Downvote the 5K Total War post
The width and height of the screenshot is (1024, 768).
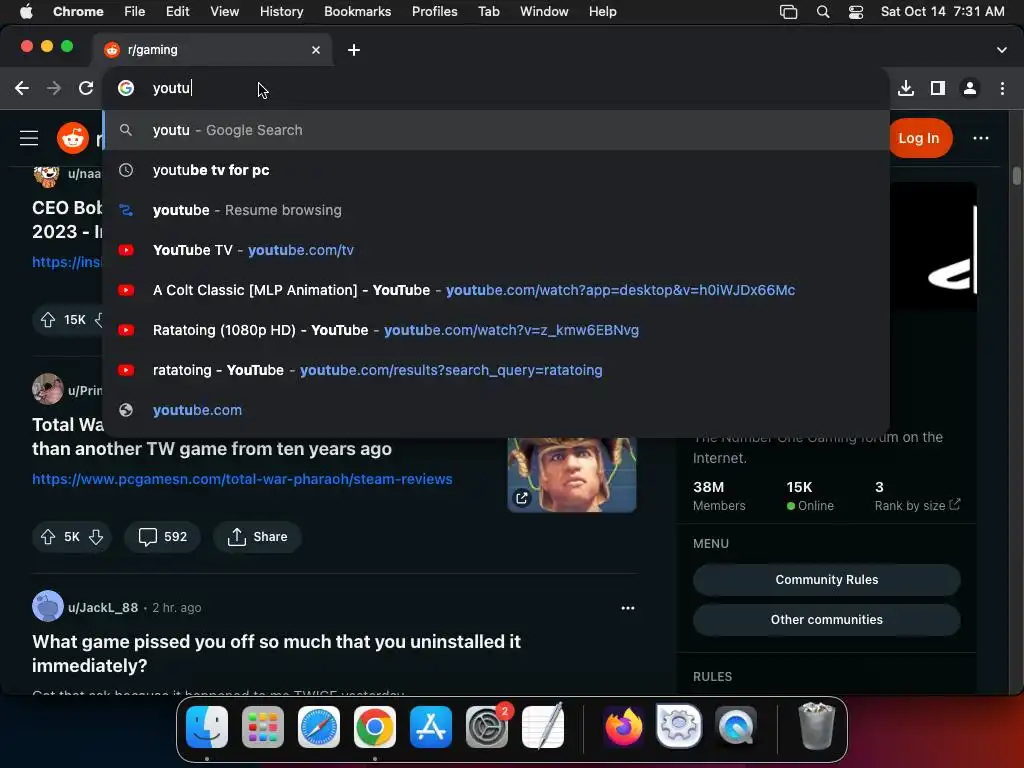coord(96,537)
